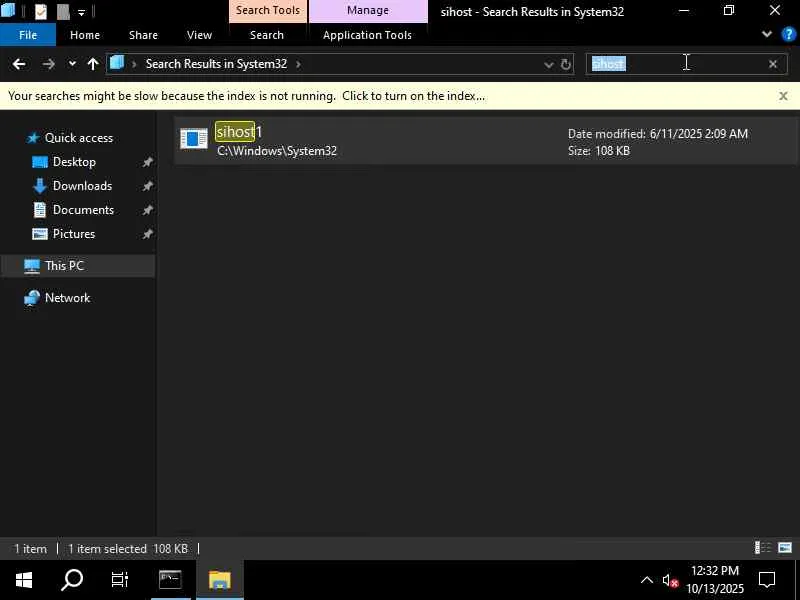Click the Search Results in System32 breadcrumb
The image size is (800, 600).
click(216, 64)
